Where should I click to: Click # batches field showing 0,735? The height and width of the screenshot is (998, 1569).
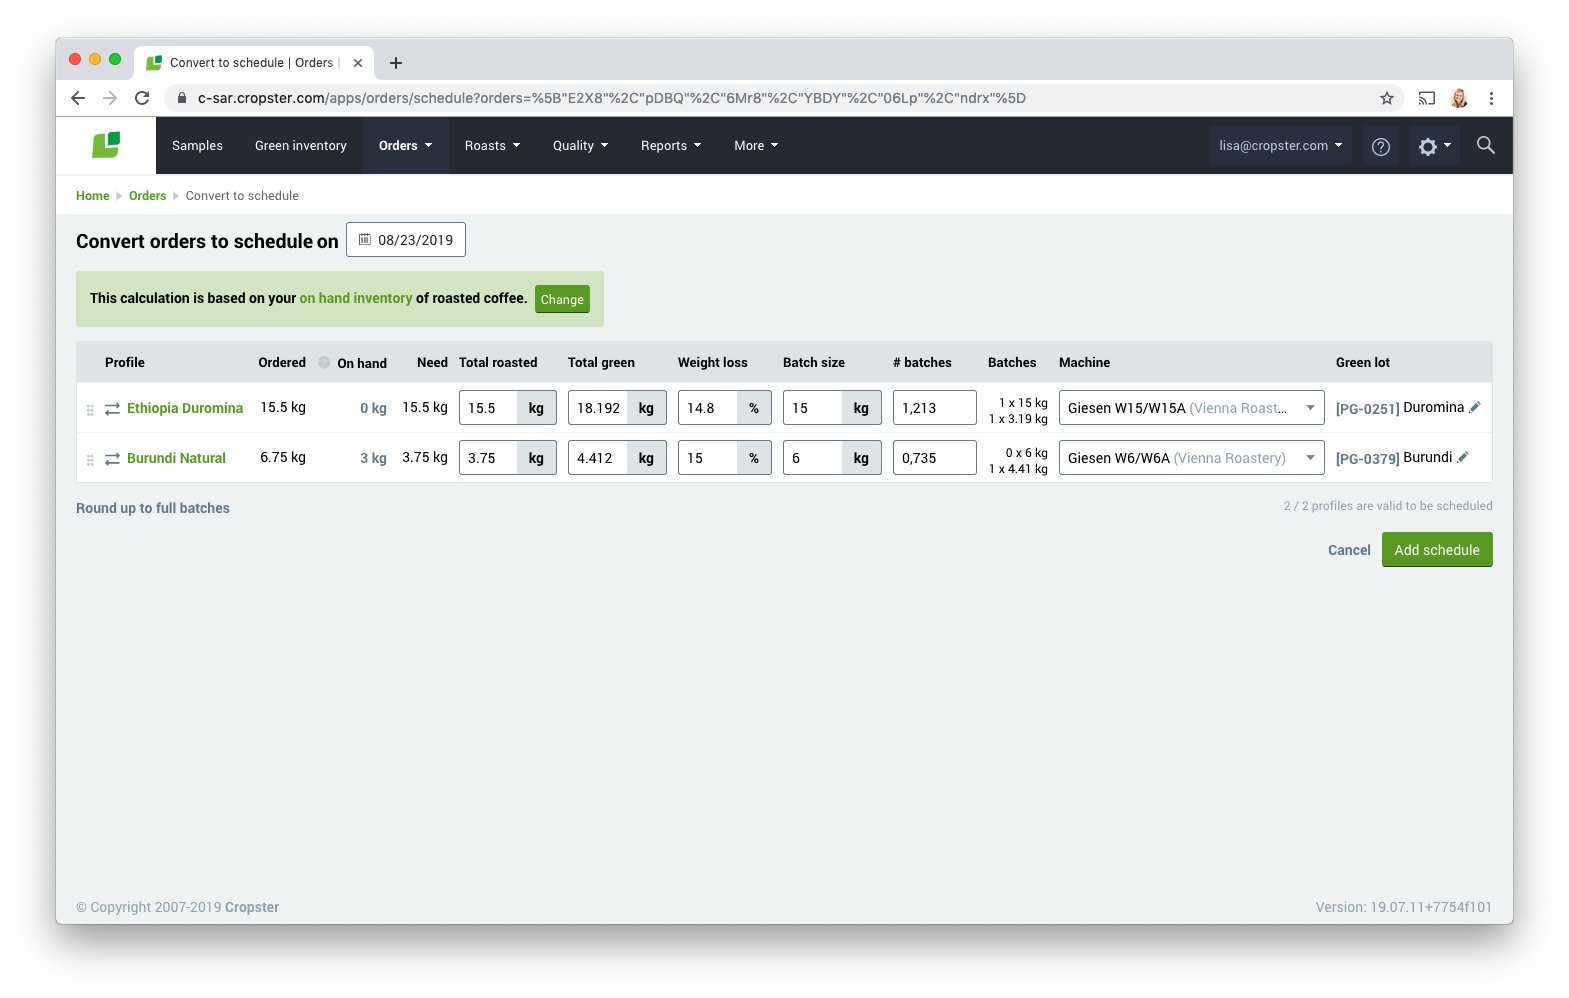[x=934, y=458]
